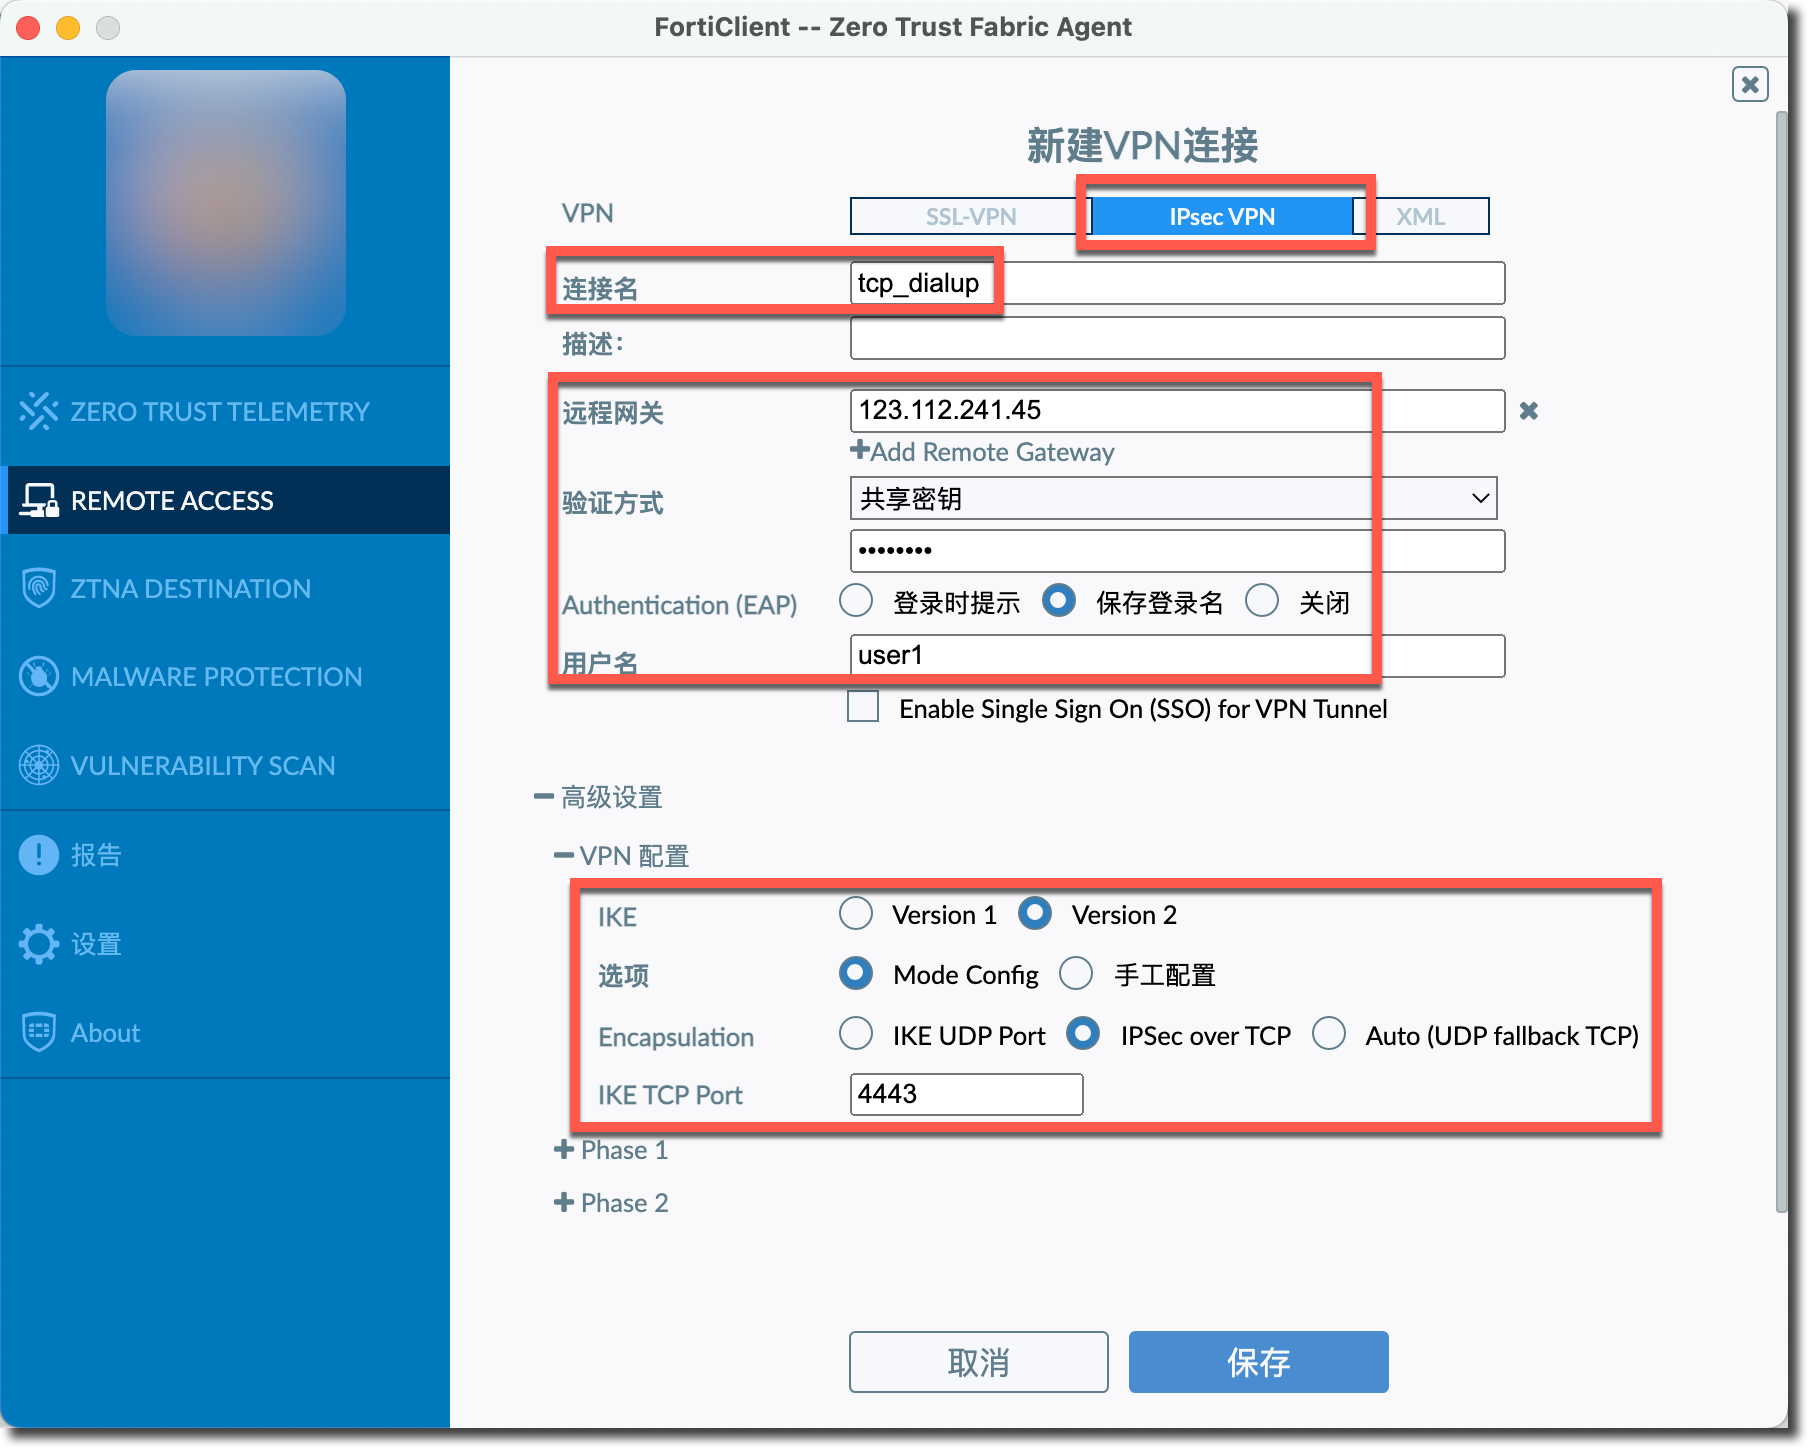Select the 关闭 authentication radio option
Image resolution: width=1808 pixels, height=1448 pixels.
coord(1262,601)
